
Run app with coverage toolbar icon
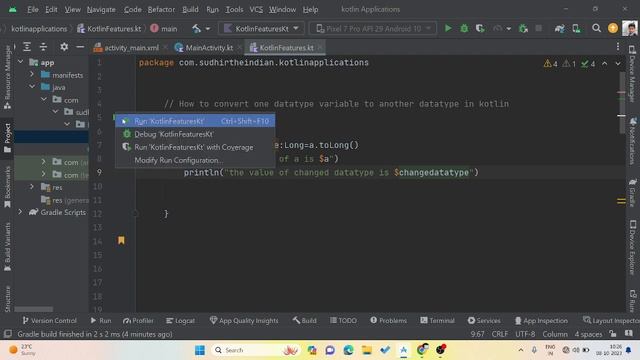point(480,29)
